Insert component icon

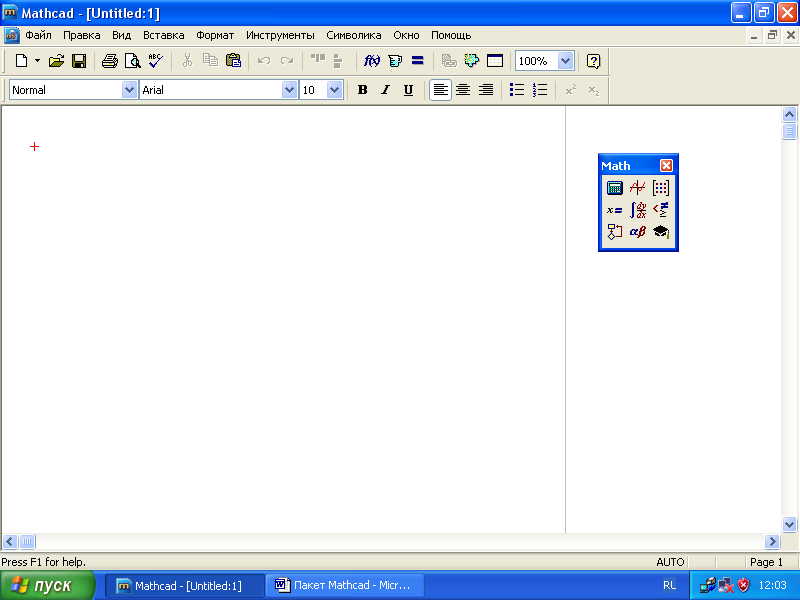coord(471,61)
